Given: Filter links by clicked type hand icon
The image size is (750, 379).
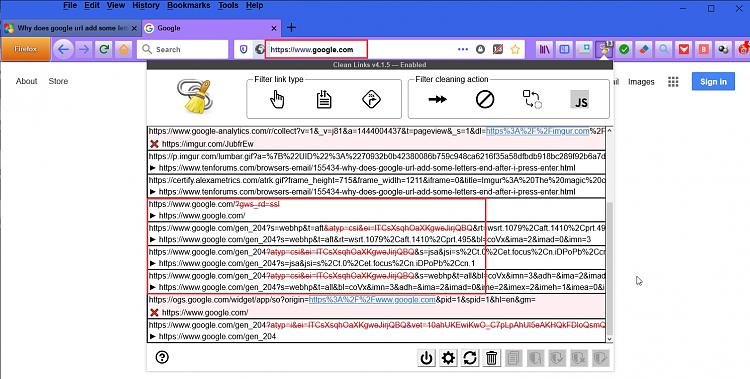Looking at the screenshot, I should tap(277, 100).
